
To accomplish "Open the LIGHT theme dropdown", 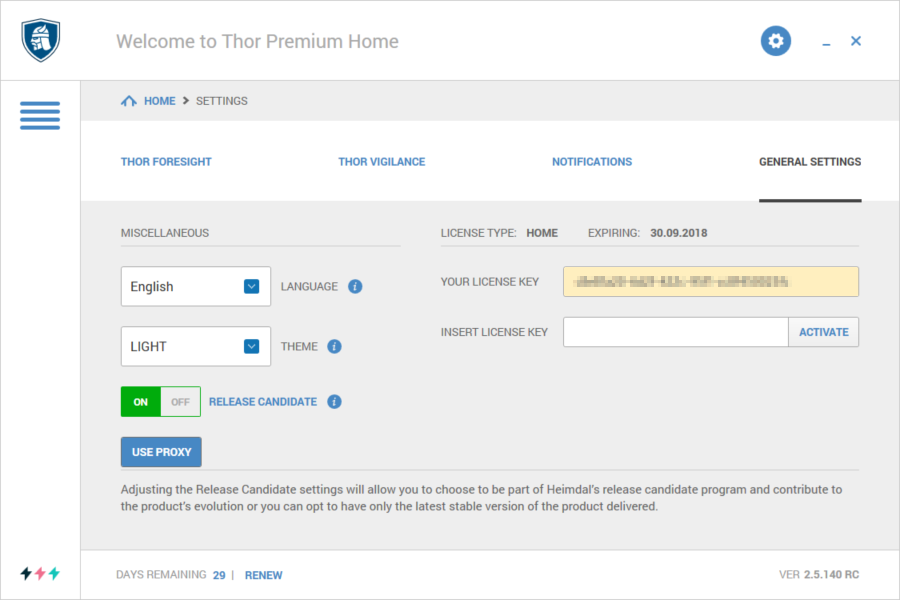I will pos(195,347).
